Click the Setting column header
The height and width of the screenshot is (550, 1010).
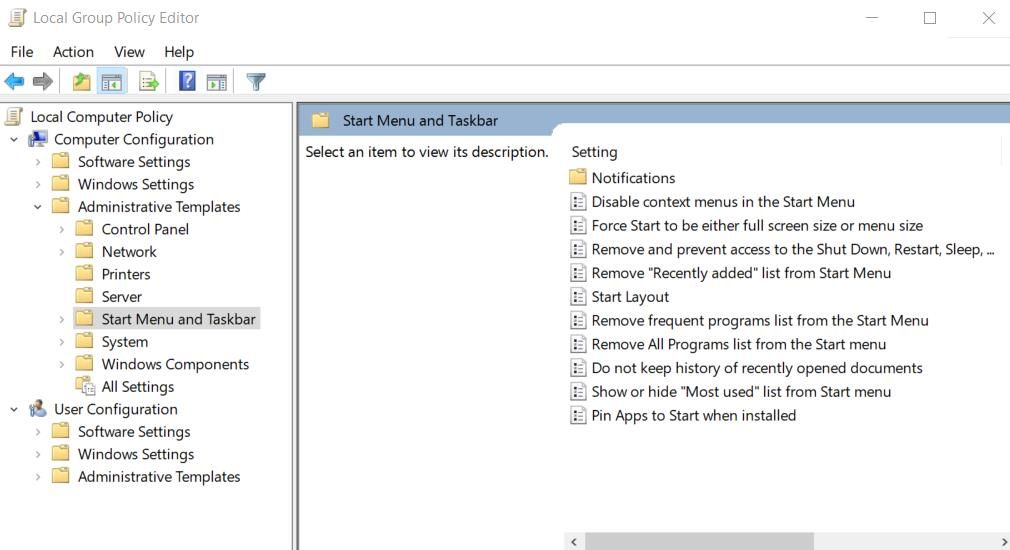click(594, 152)
